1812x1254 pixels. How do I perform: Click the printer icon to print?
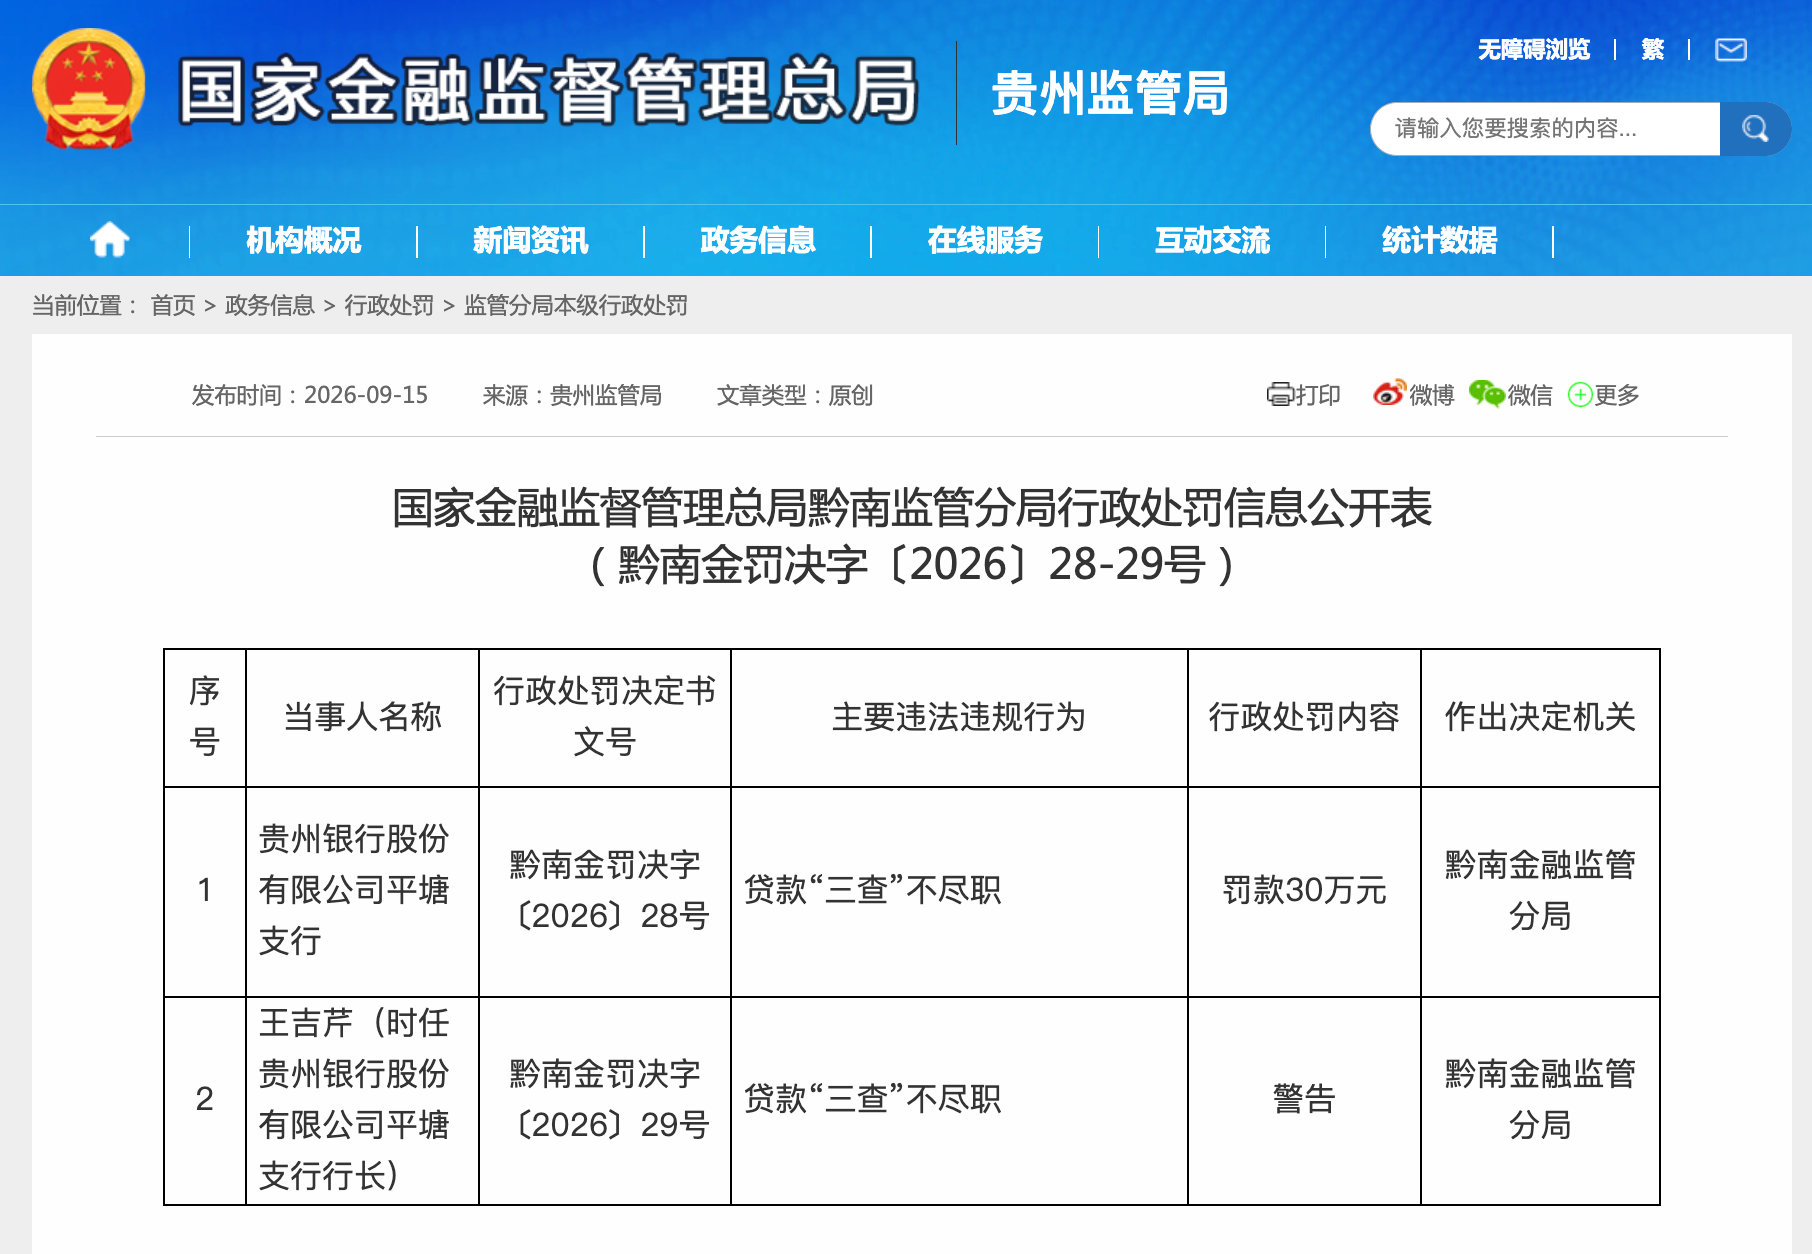[1280, 394]
